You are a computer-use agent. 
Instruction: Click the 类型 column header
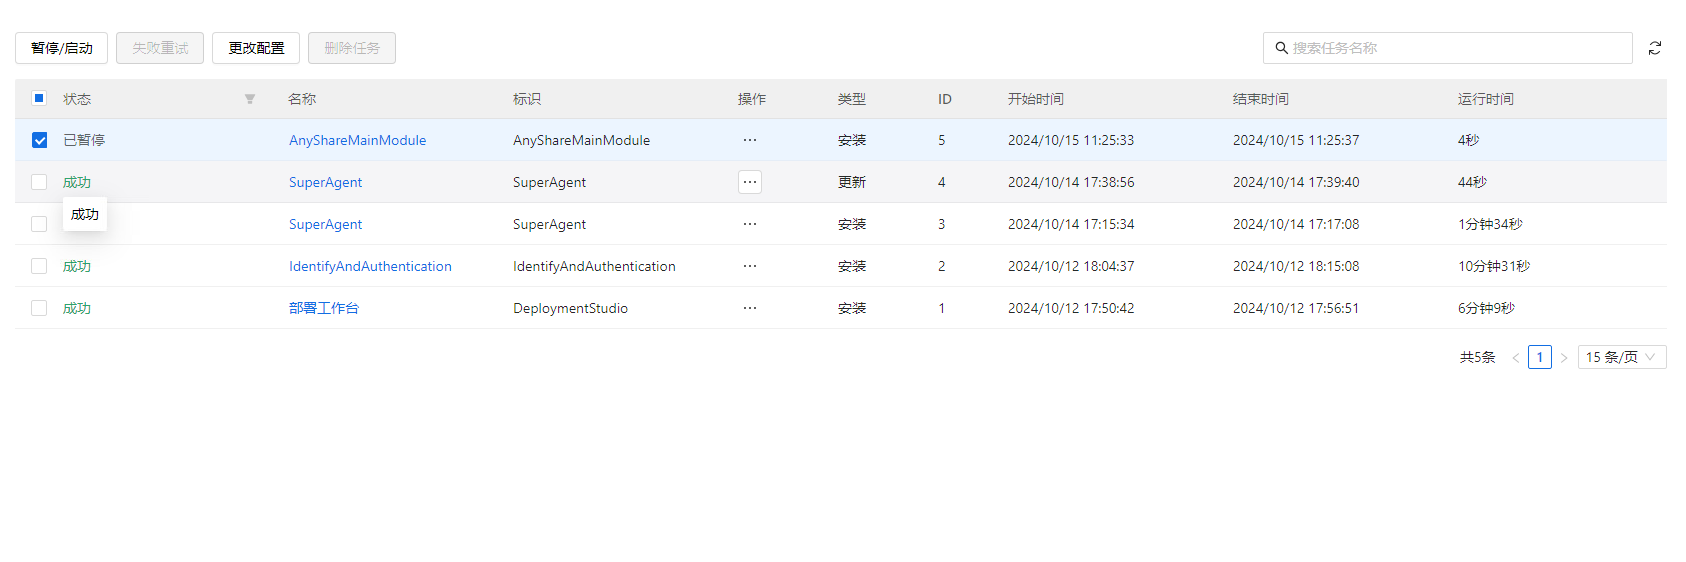[852, 99]
